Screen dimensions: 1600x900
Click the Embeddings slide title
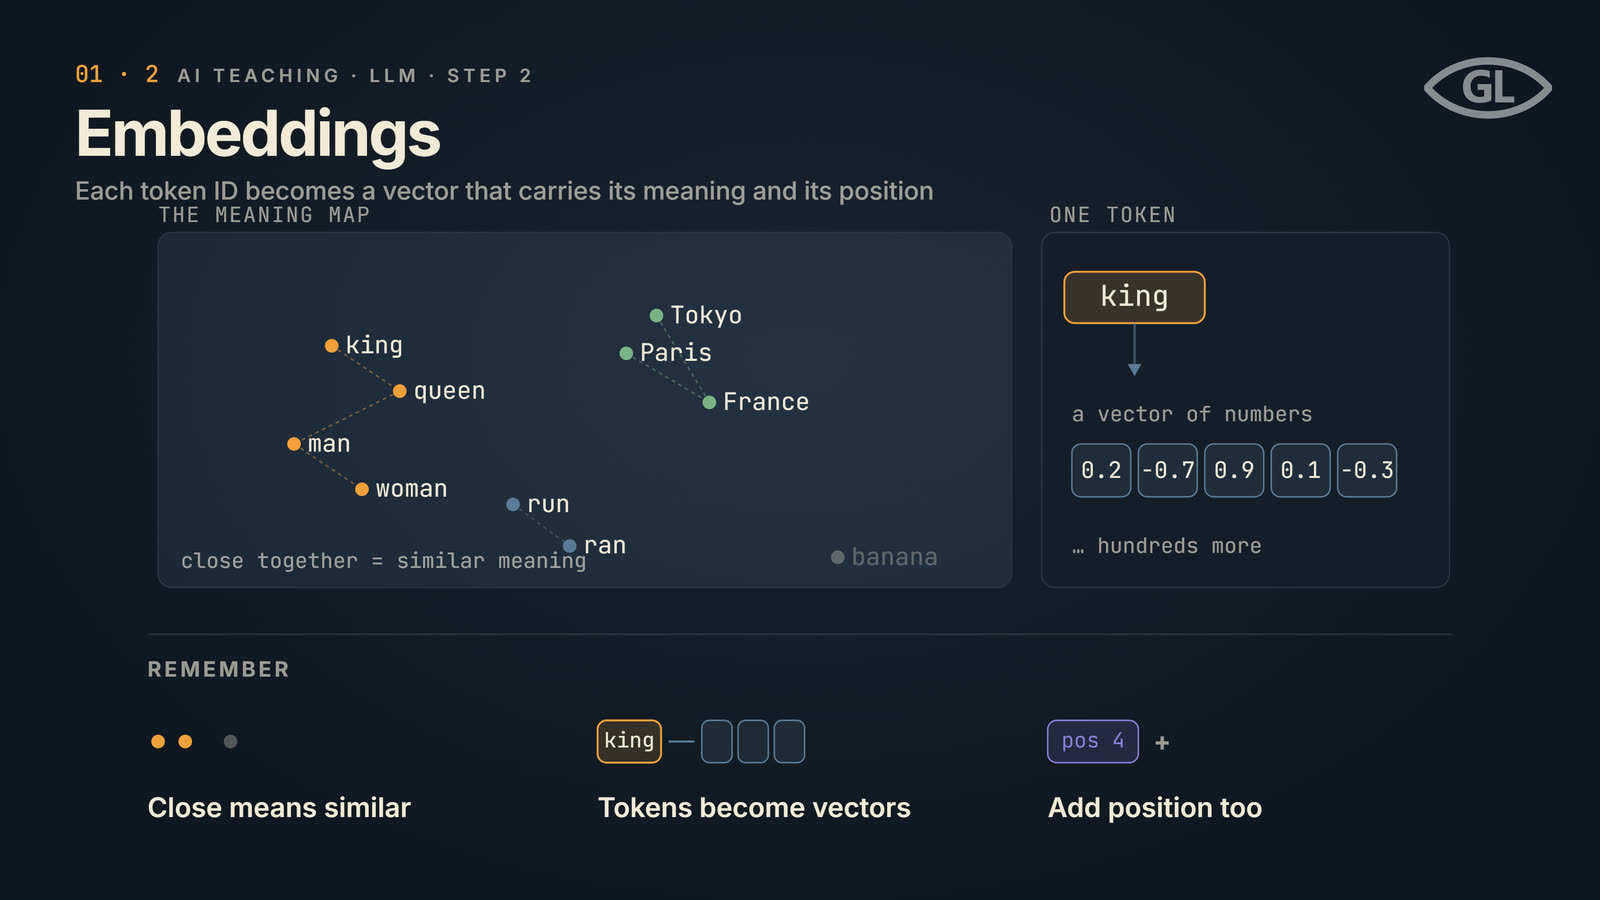point(258,134)
